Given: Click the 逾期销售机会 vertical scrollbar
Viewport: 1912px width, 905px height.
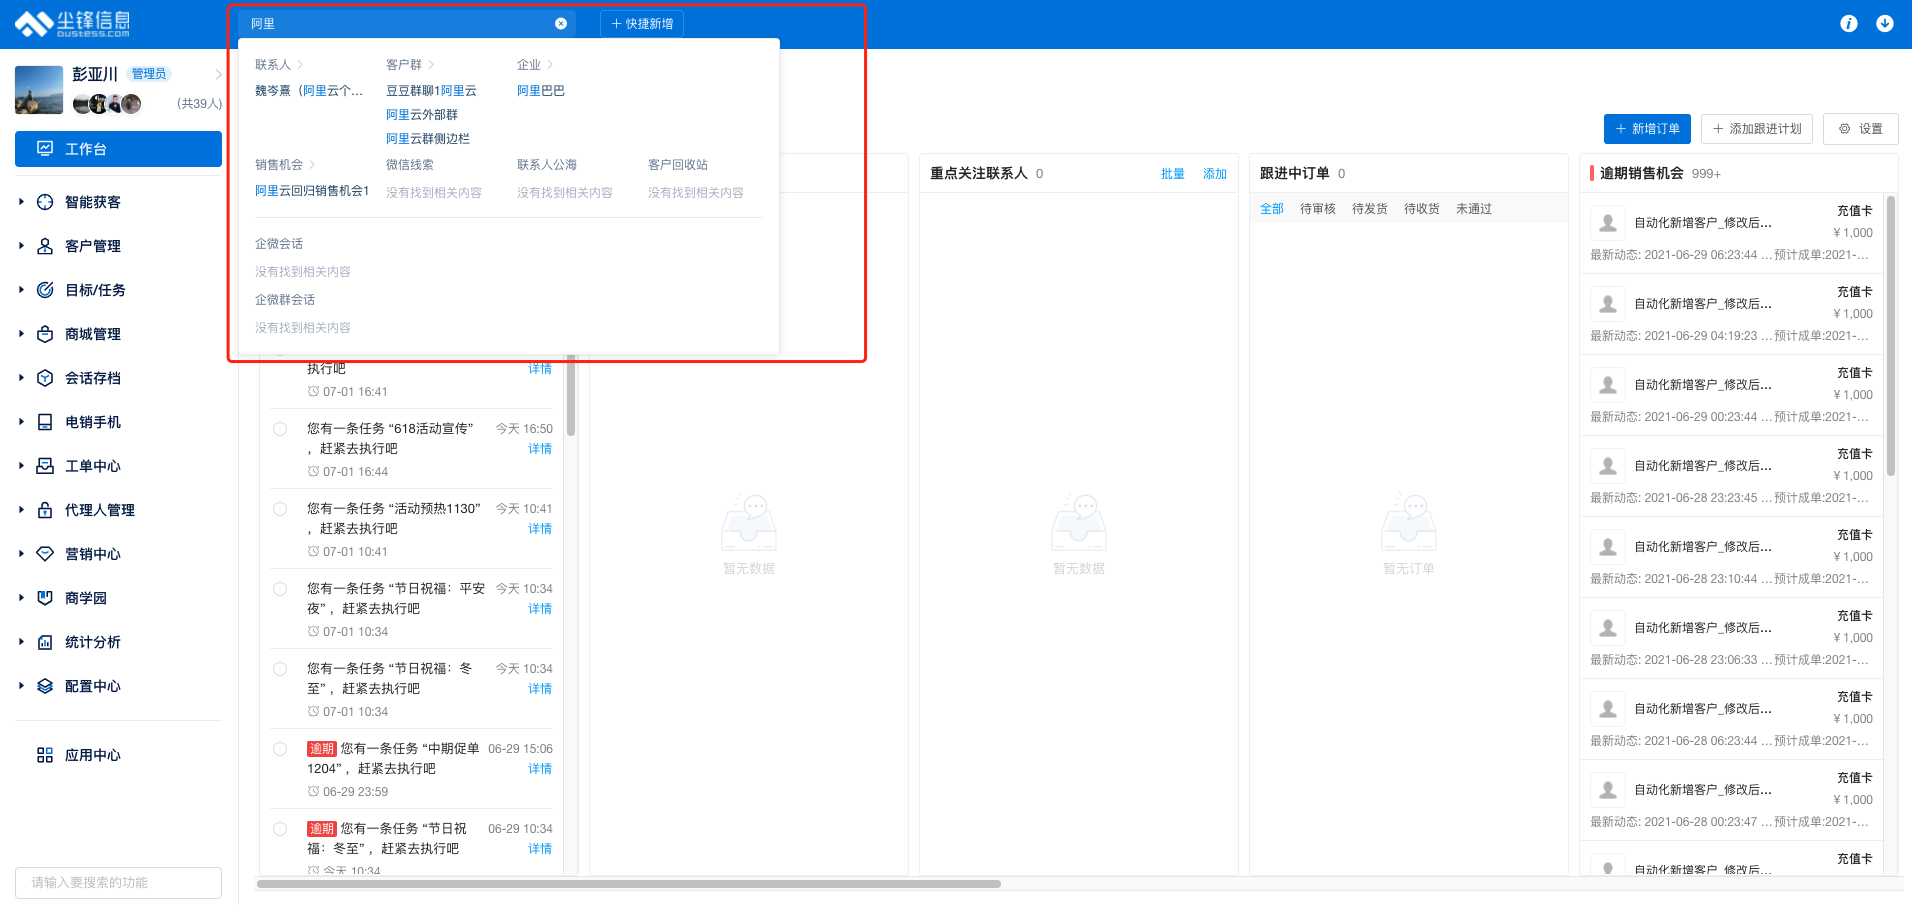Looking at the screenshot, I should coord(1891,335).
